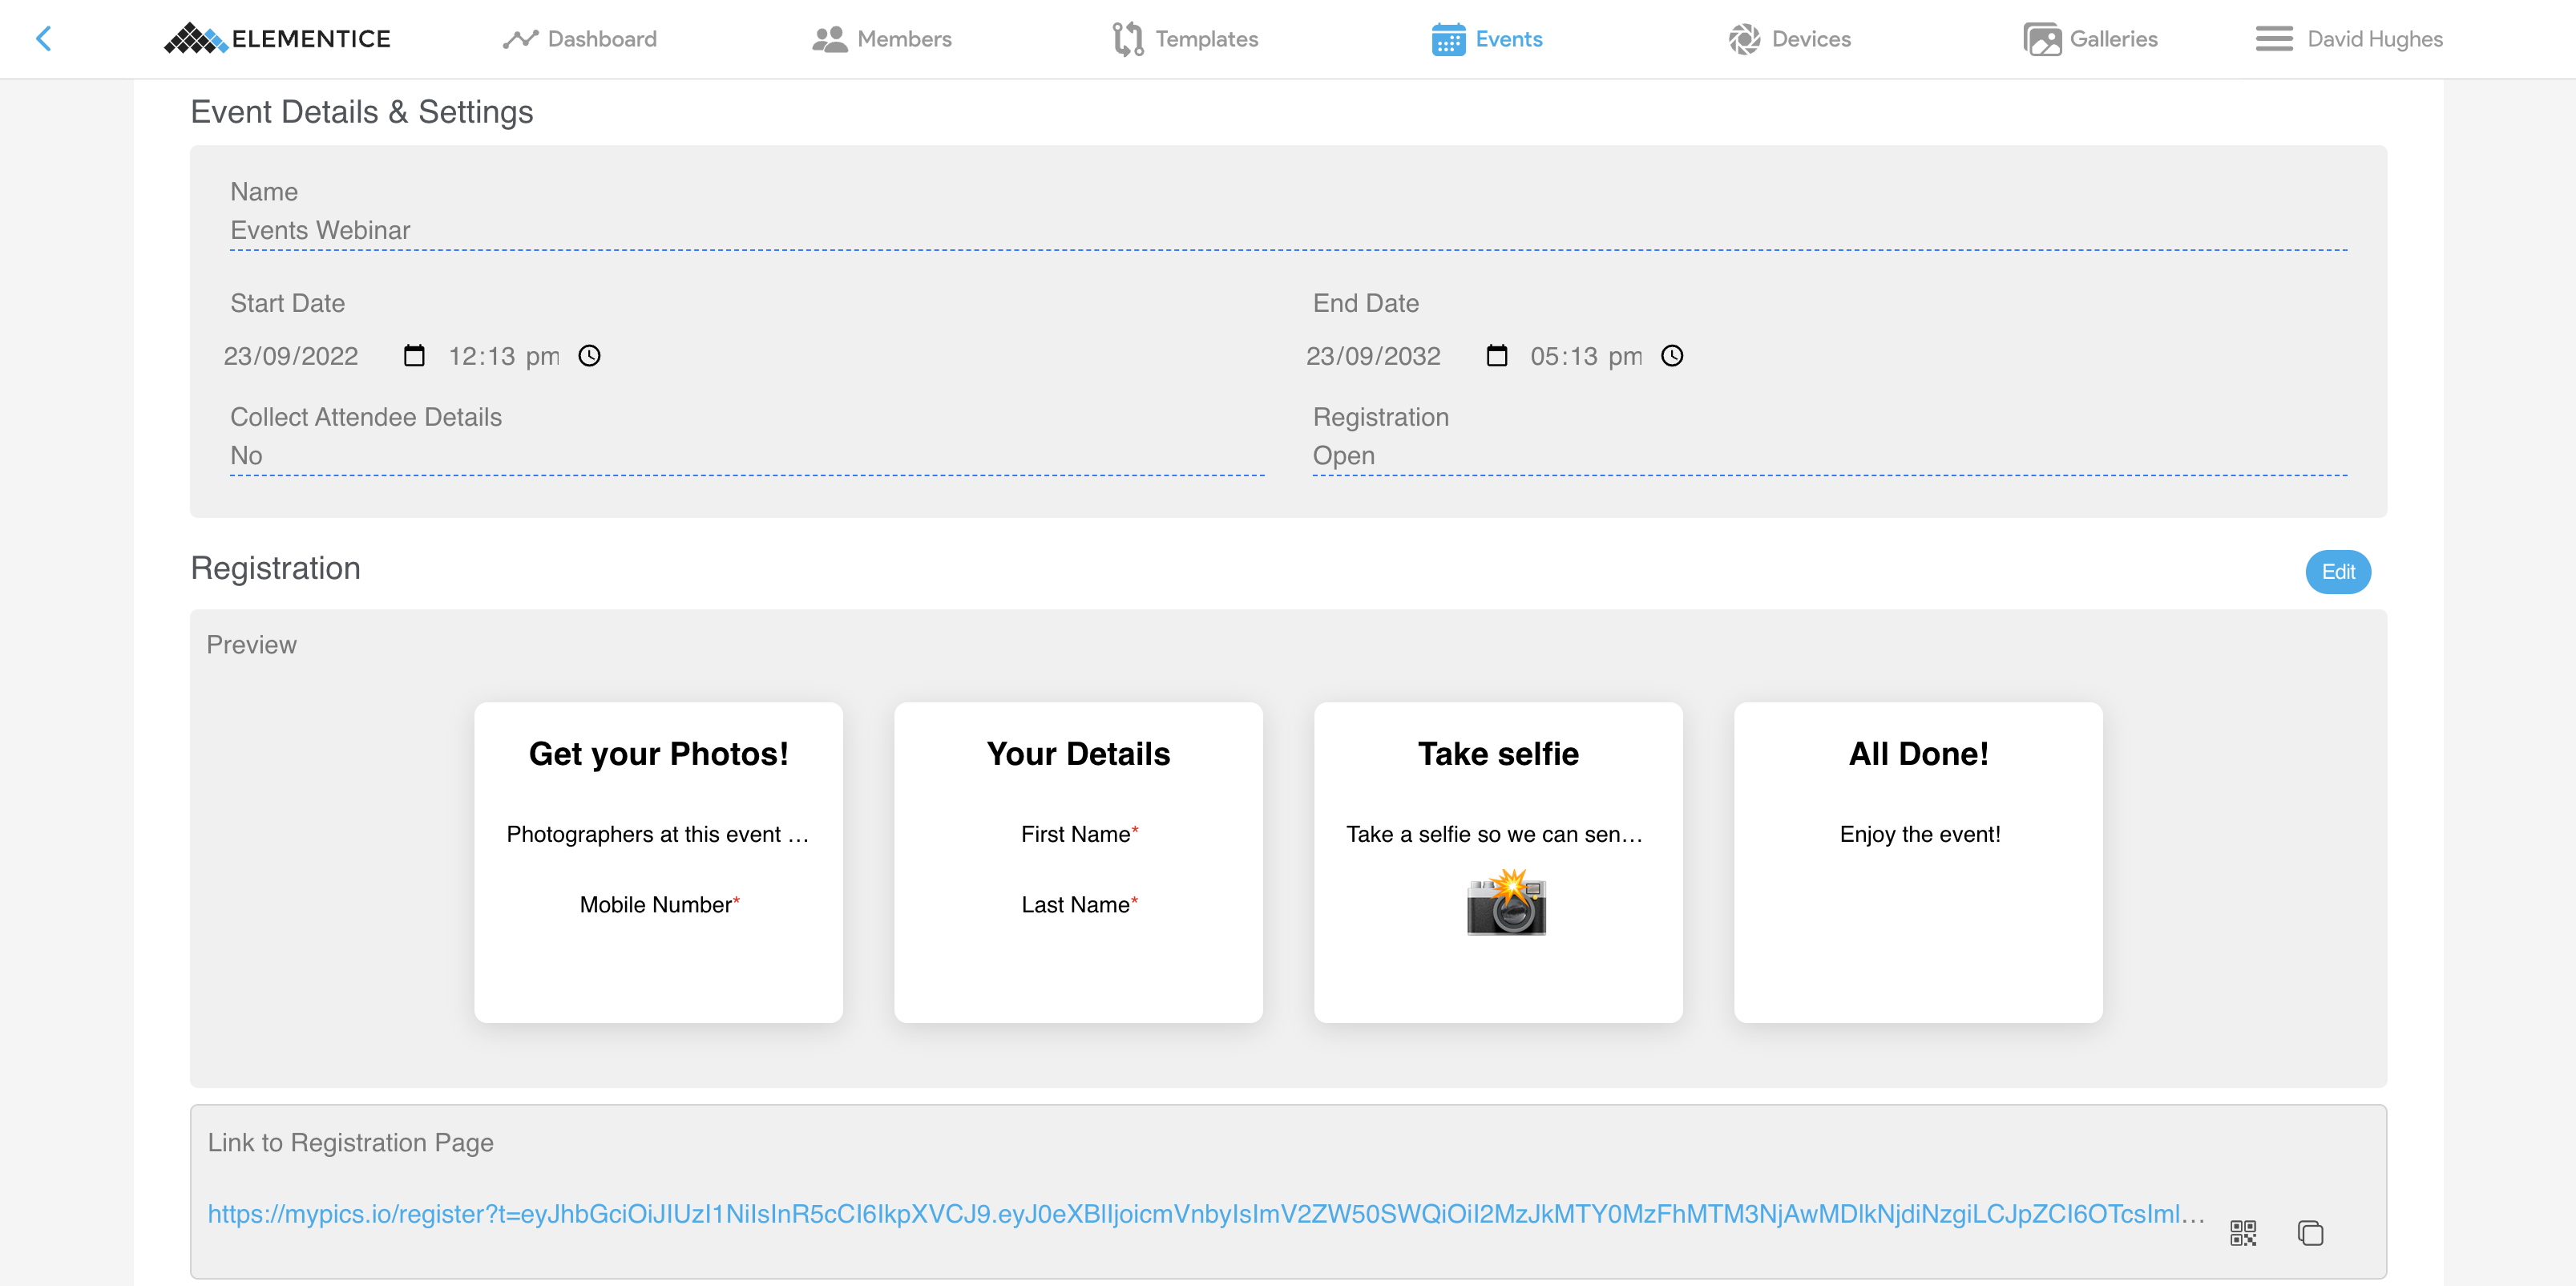Click the Elementice logo

pos(277,39)
